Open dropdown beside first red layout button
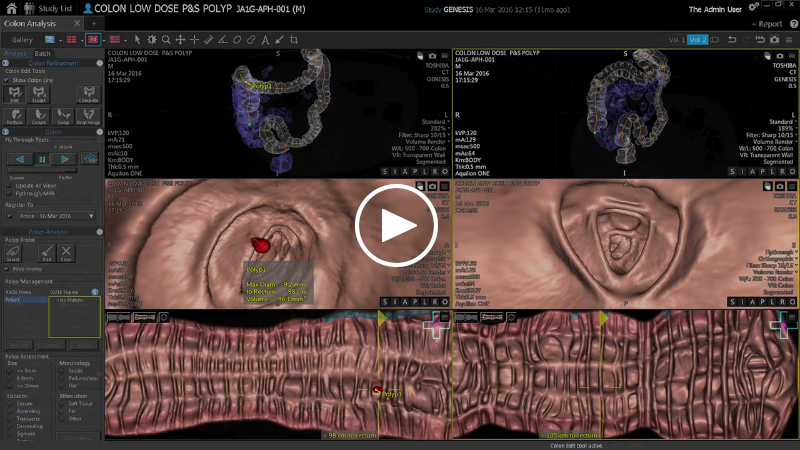This screenshot has width=800, height=450. point(82,40)
